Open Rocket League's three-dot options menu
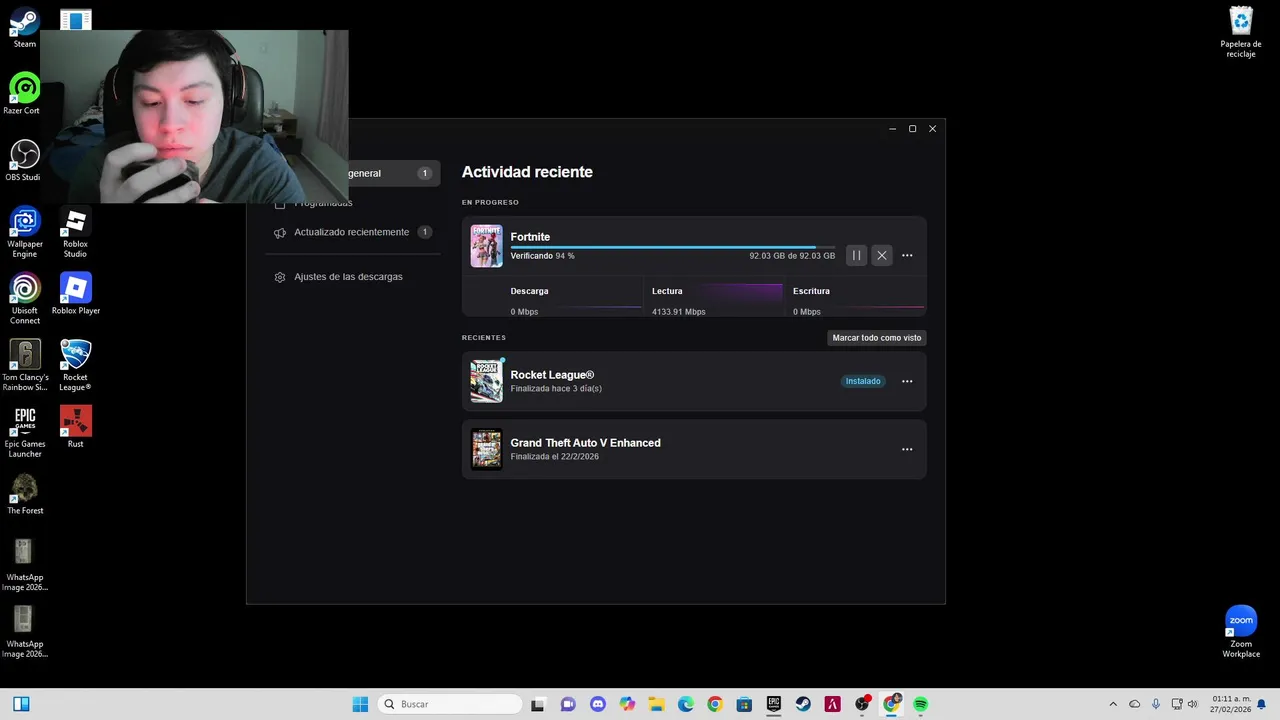The width and height of the screenshot is (1280, 720). 907,381
